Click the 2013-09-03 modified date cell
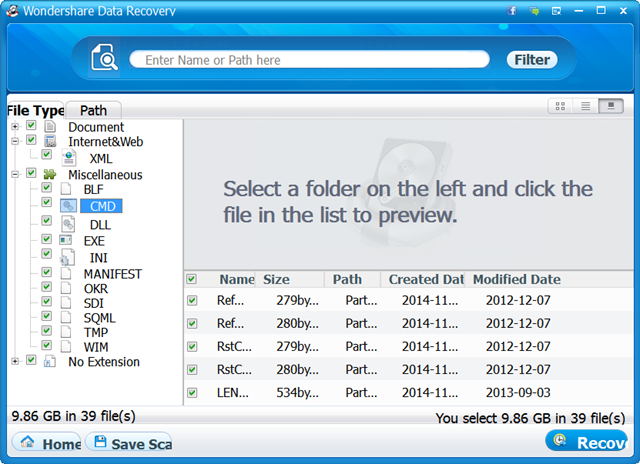Image resolution: width=640 pixels, height=464 pixels. click(518, 393)
